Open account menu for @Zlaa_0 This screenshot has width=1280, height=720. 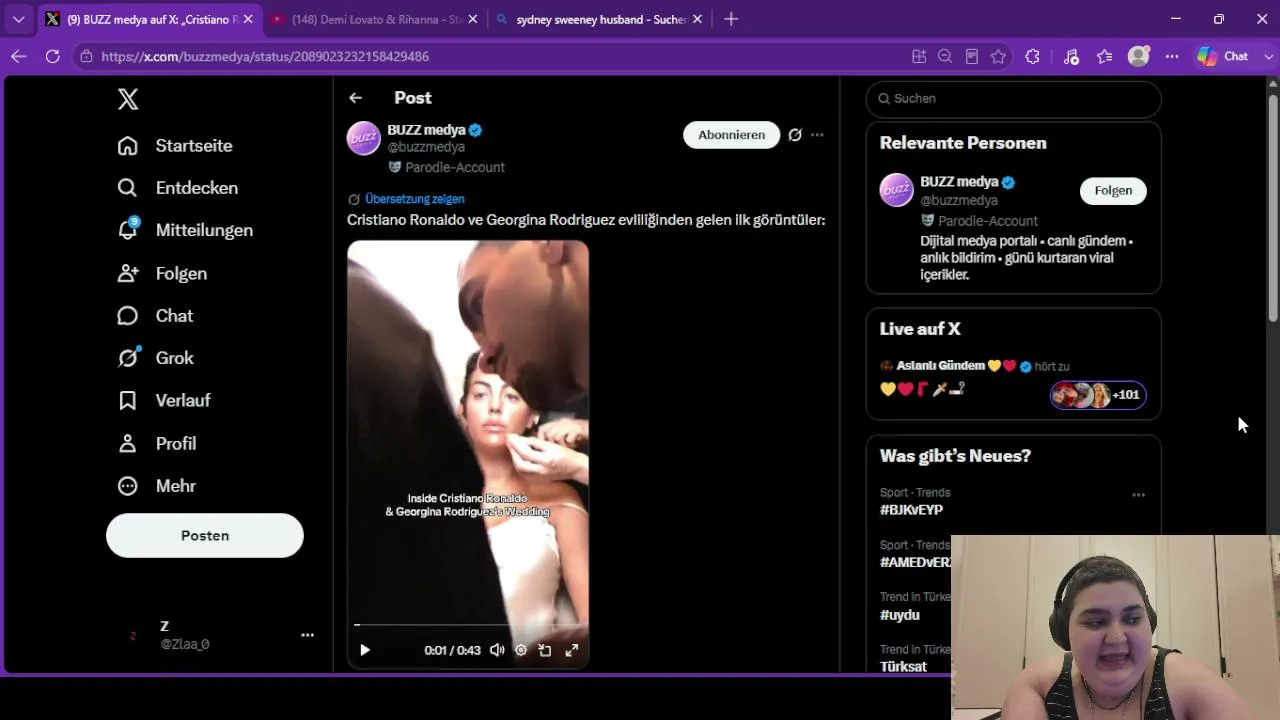coord(308,635)
